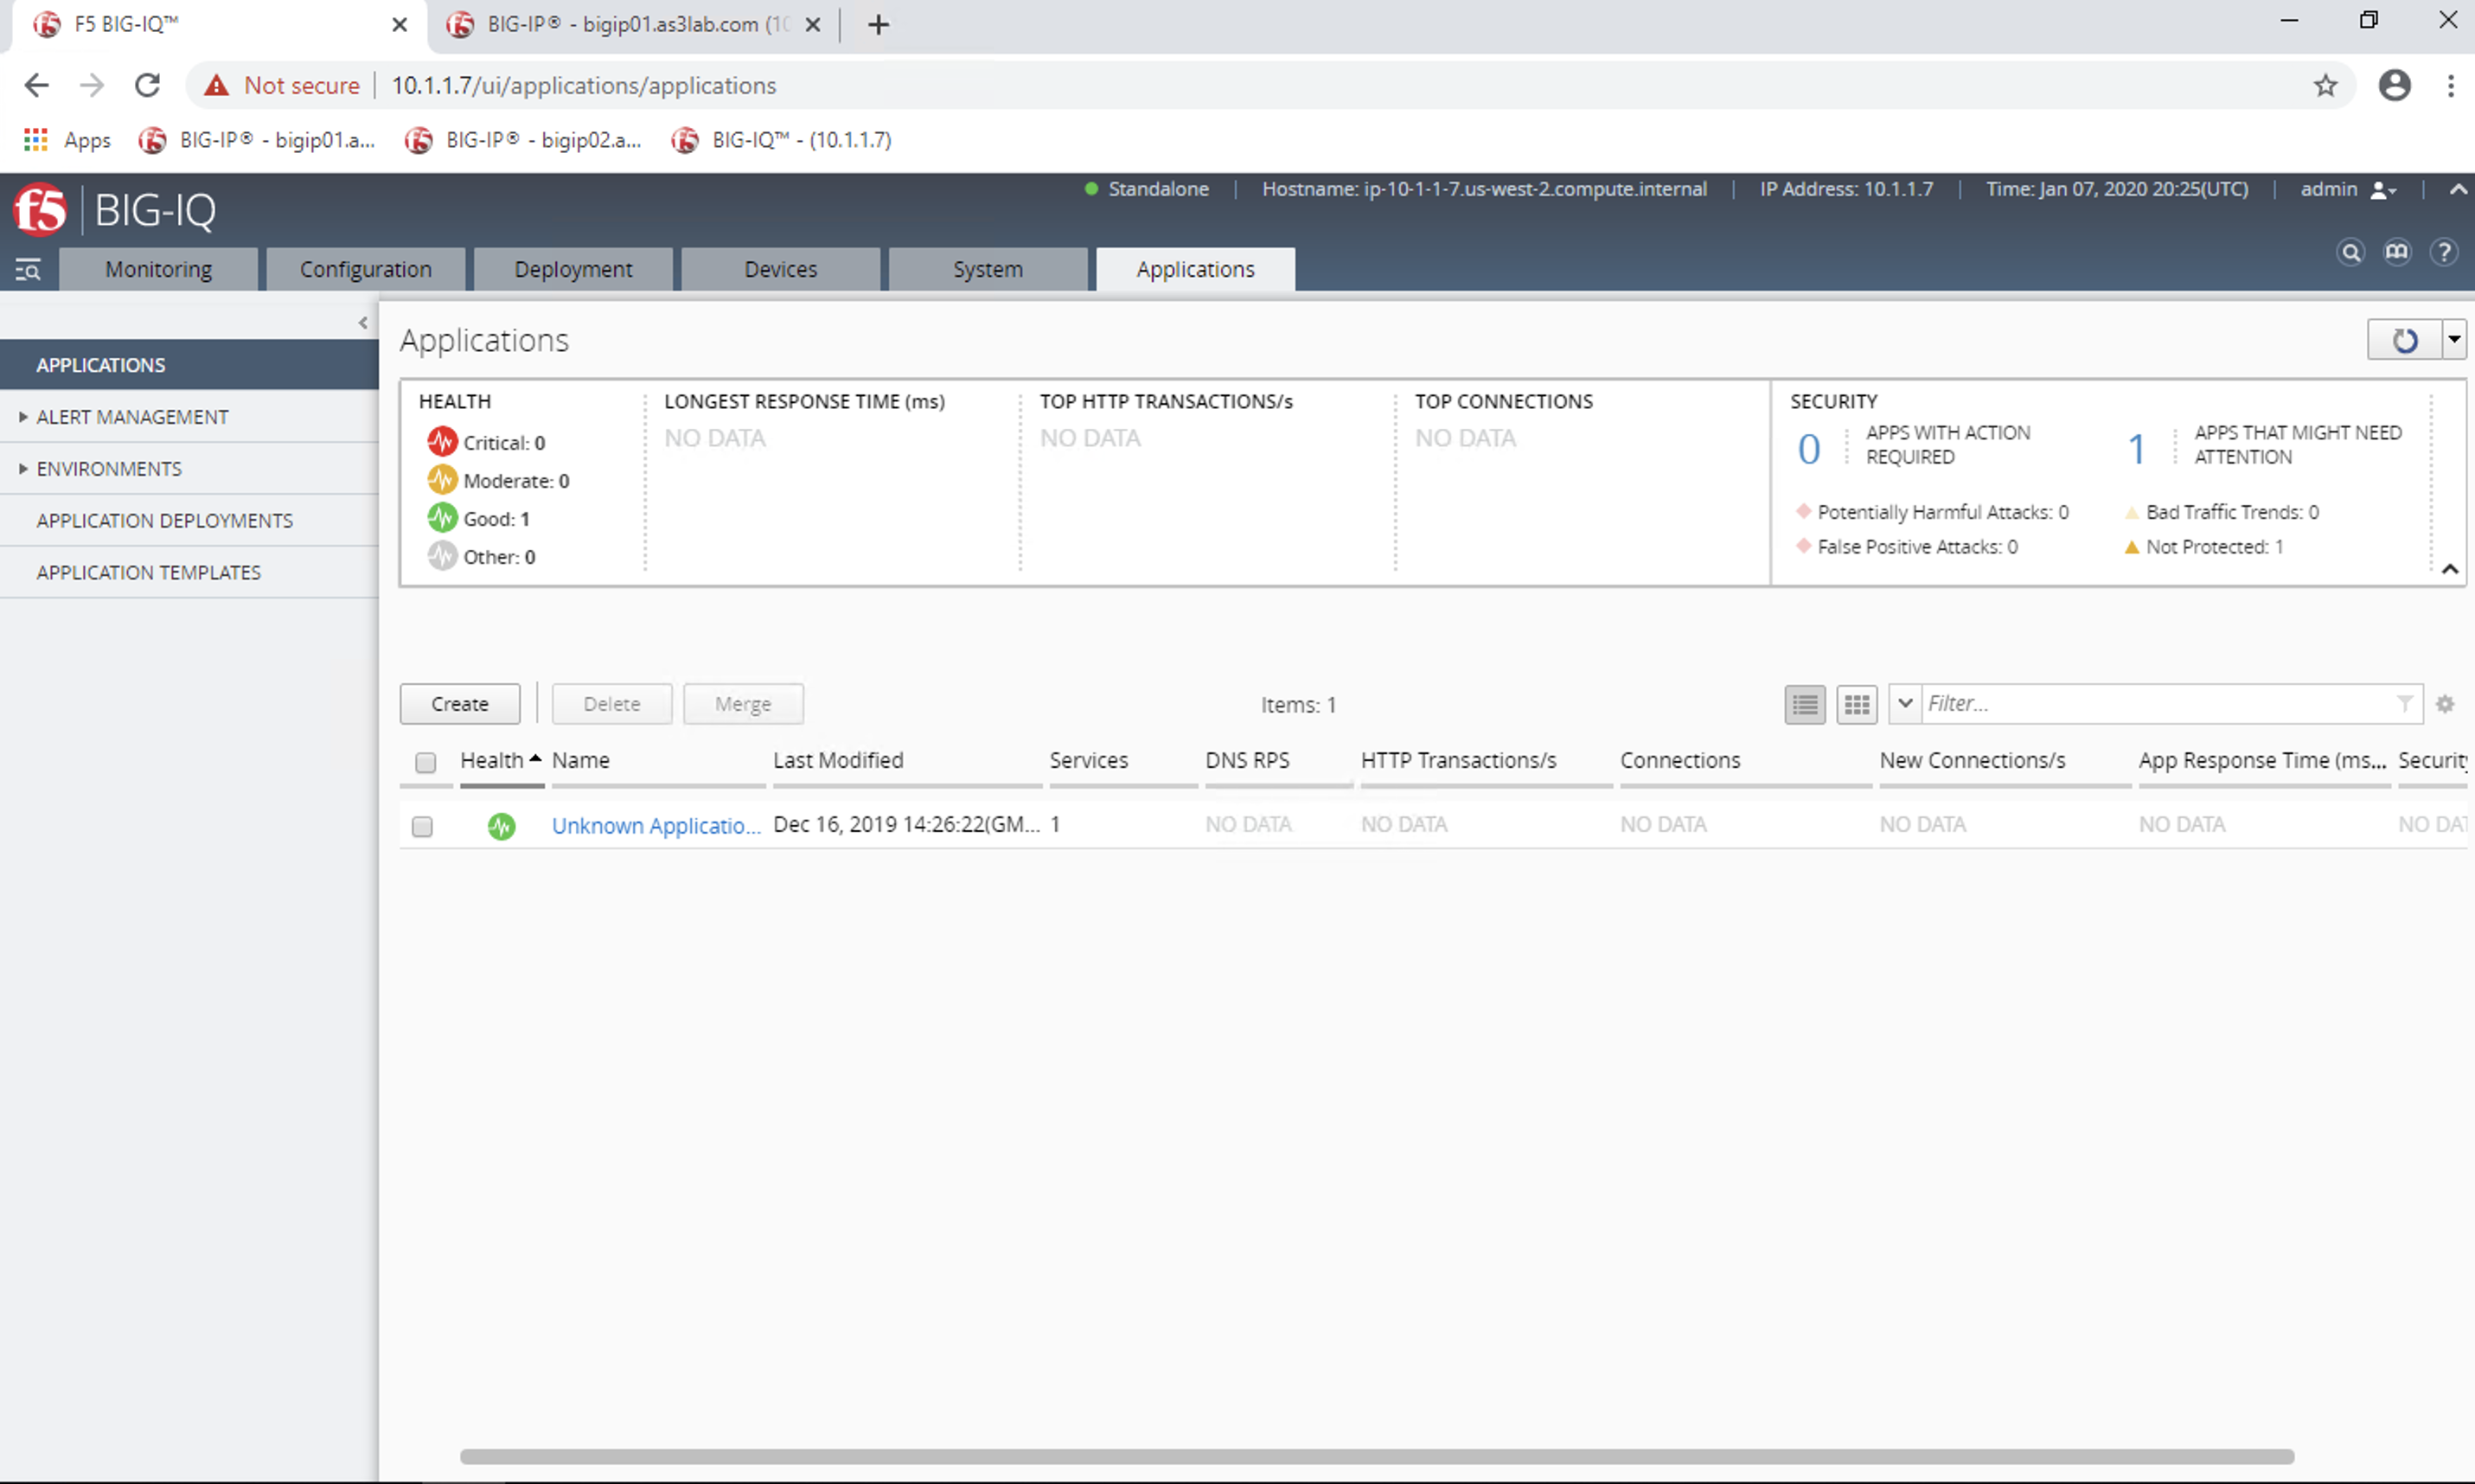This screenshot has width=2475, height=1484.
Task: Collapse the left sidebar with the chevron
Action: (363, 323)
